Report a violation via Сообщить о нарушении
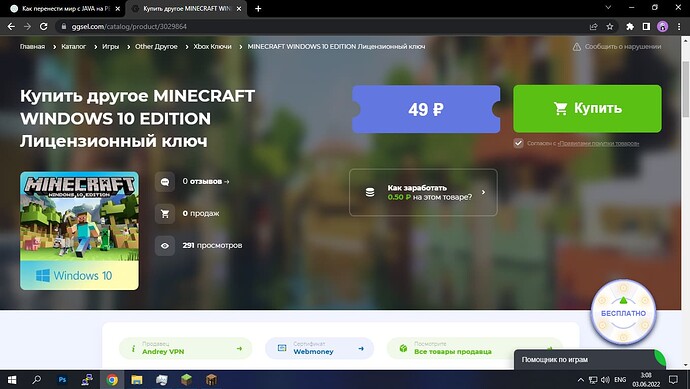The image size is (690, 389). 617,46
